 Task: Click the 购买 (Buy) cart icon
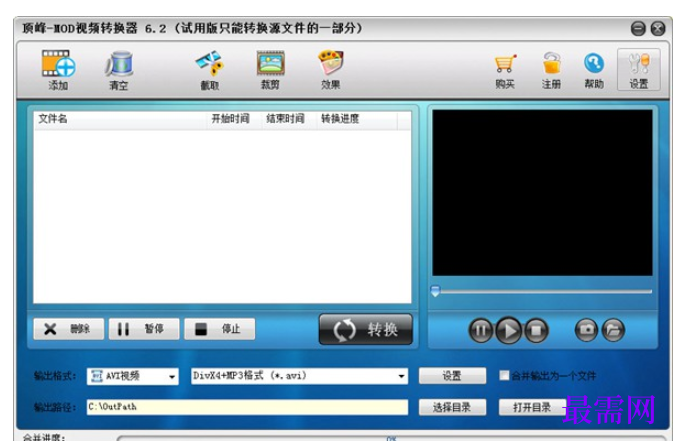(505, 70)
